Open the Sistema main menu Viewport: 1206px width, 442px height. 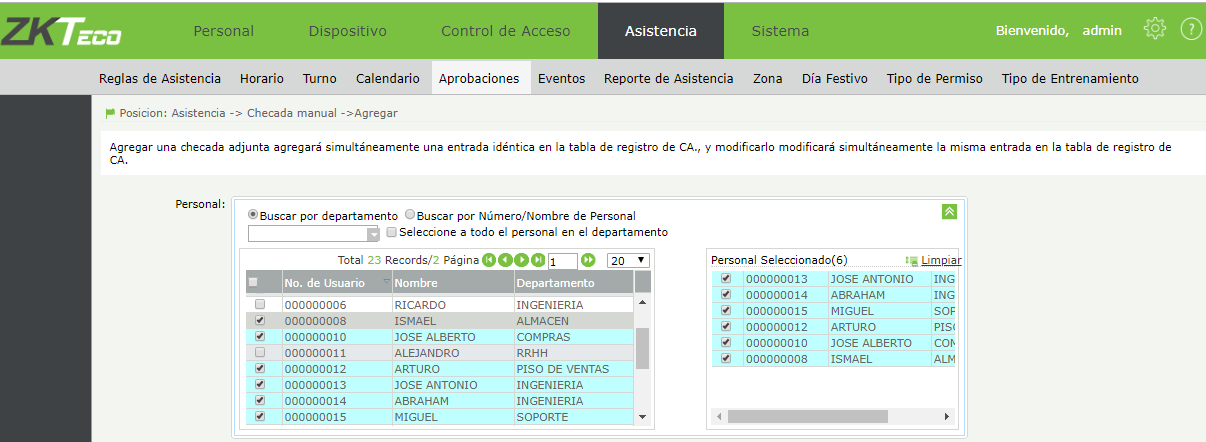[x=780, y=31]
